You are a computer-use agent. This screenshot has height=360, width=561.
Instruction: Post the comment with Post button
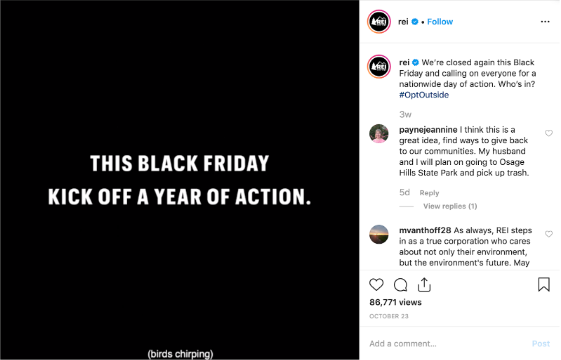(541, 344)
